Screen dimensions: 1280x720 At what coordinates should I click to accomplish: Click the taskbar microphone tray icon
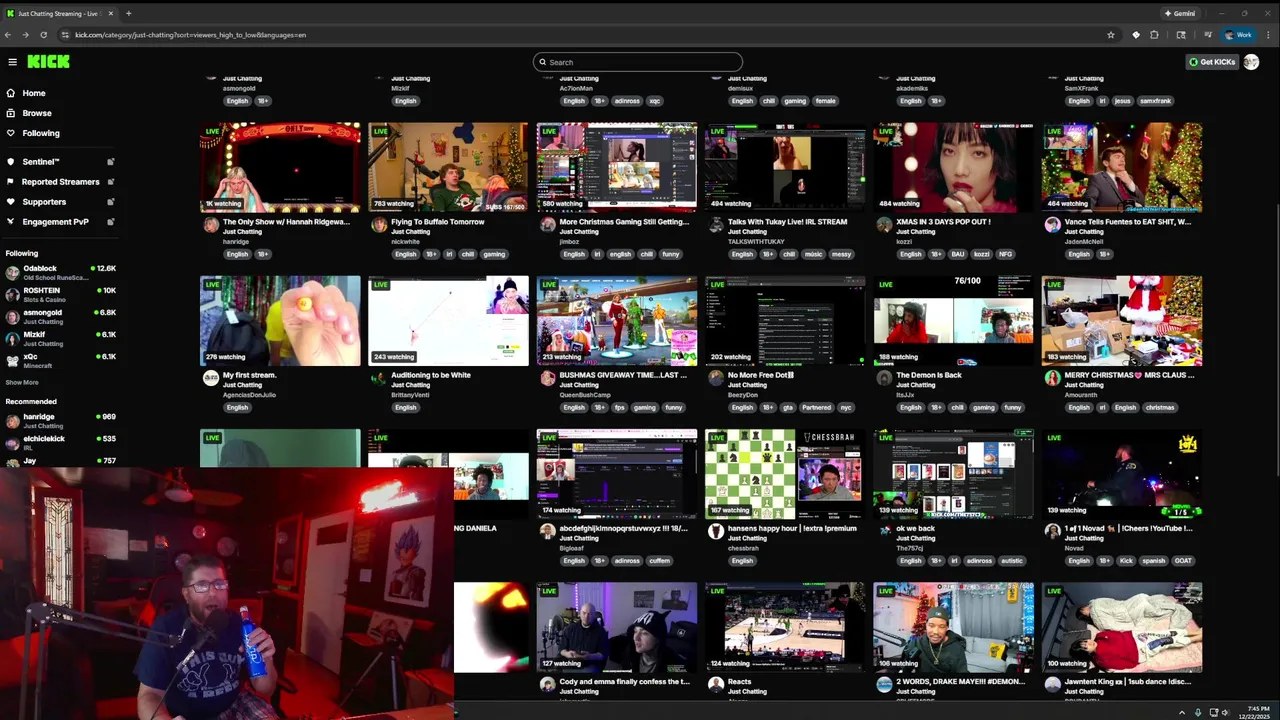(1198, 712)
